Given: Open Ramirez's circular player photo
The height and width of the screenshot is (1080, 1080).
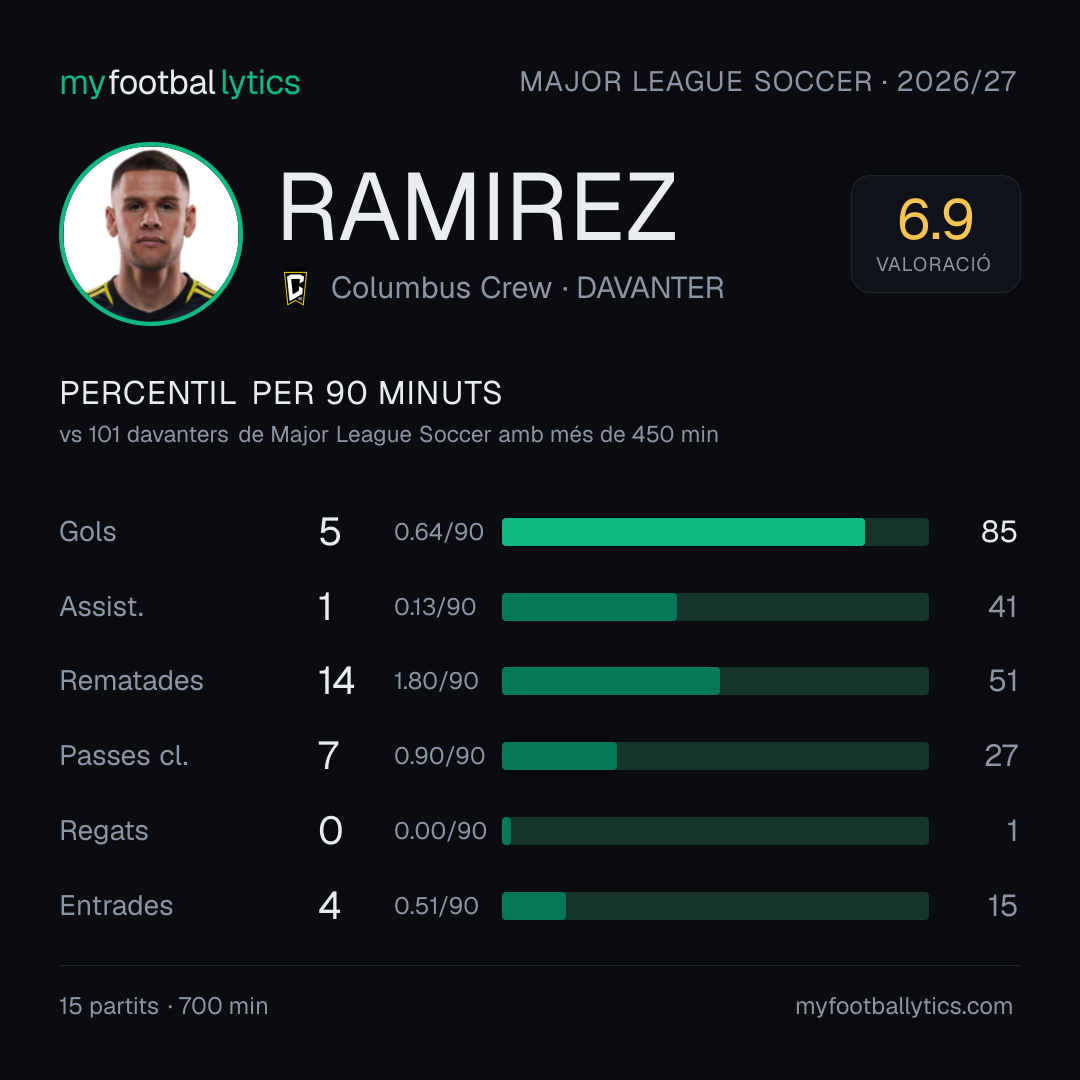Looking at the screenshot, I should 151,233.
